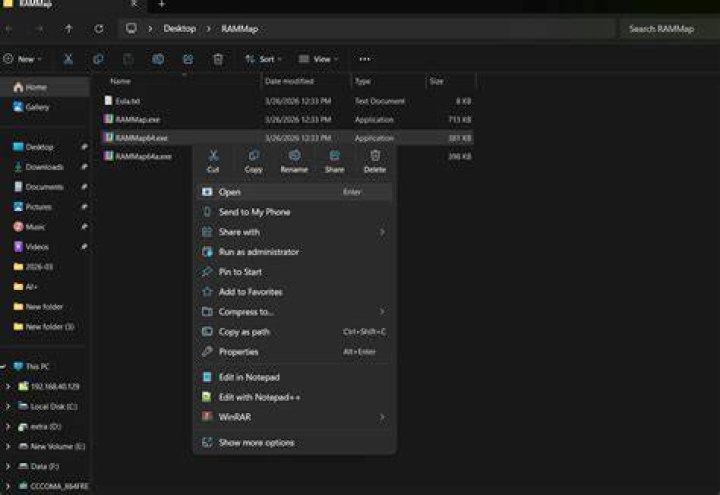Click the toolbar Share icon

click(x=188, y=59)
